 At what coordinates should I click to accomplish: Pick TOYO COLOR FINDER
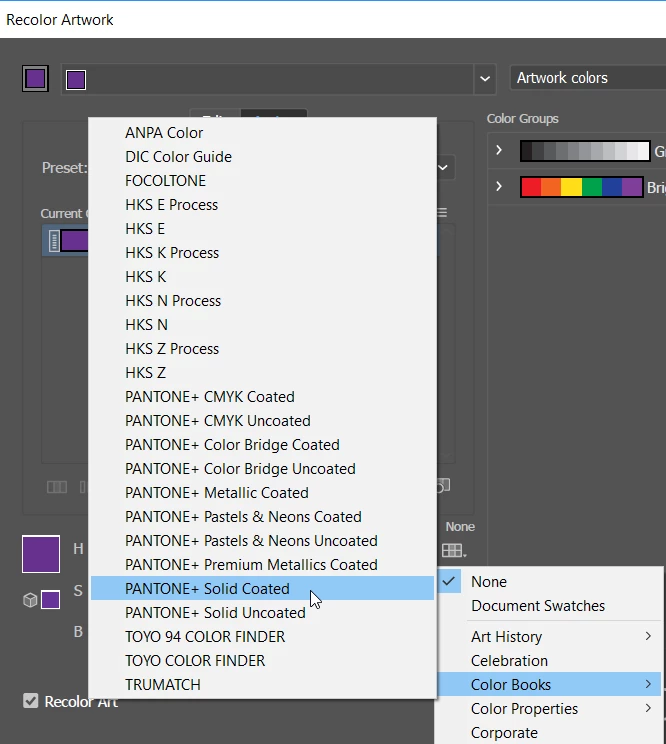[x=262, y=661]
